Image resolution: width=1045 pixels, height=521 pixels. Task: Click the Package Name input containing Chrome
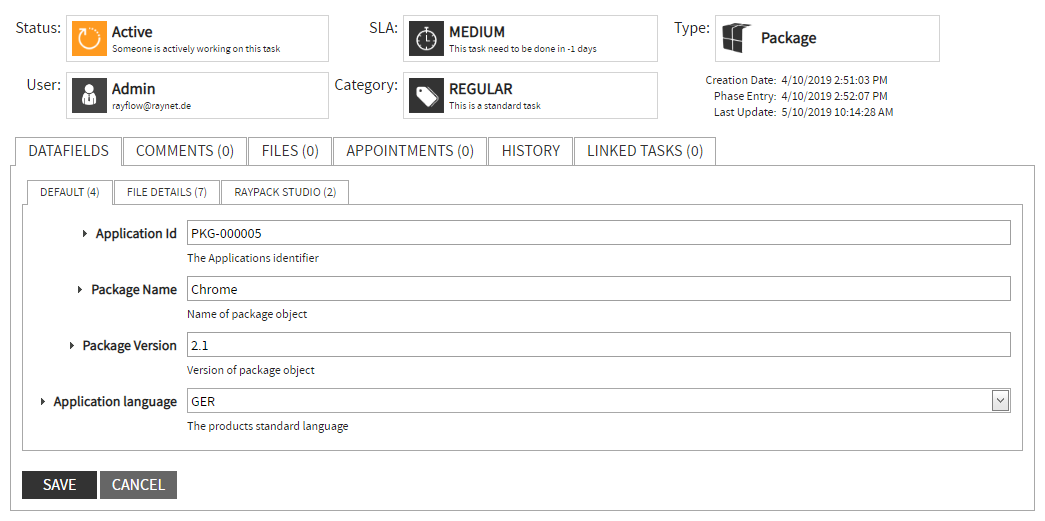point(598,289)
